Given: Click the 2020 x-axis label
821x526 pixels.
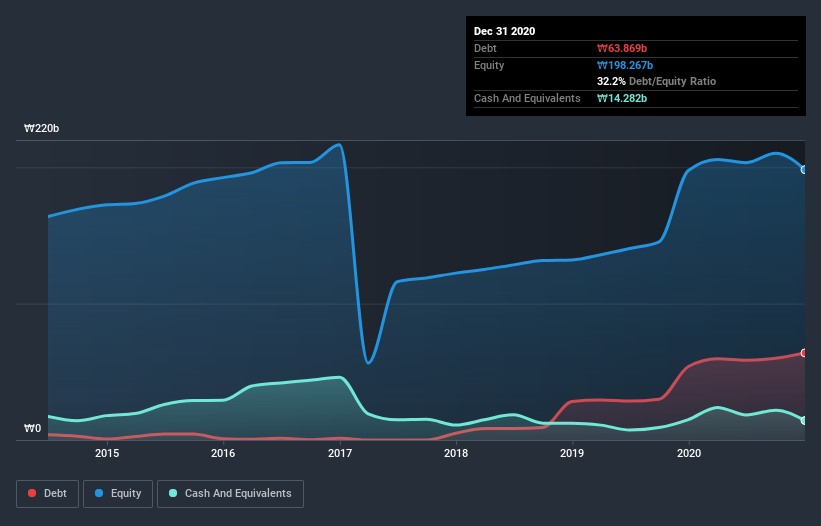Looking at the screenshot, I should [689, 453].
